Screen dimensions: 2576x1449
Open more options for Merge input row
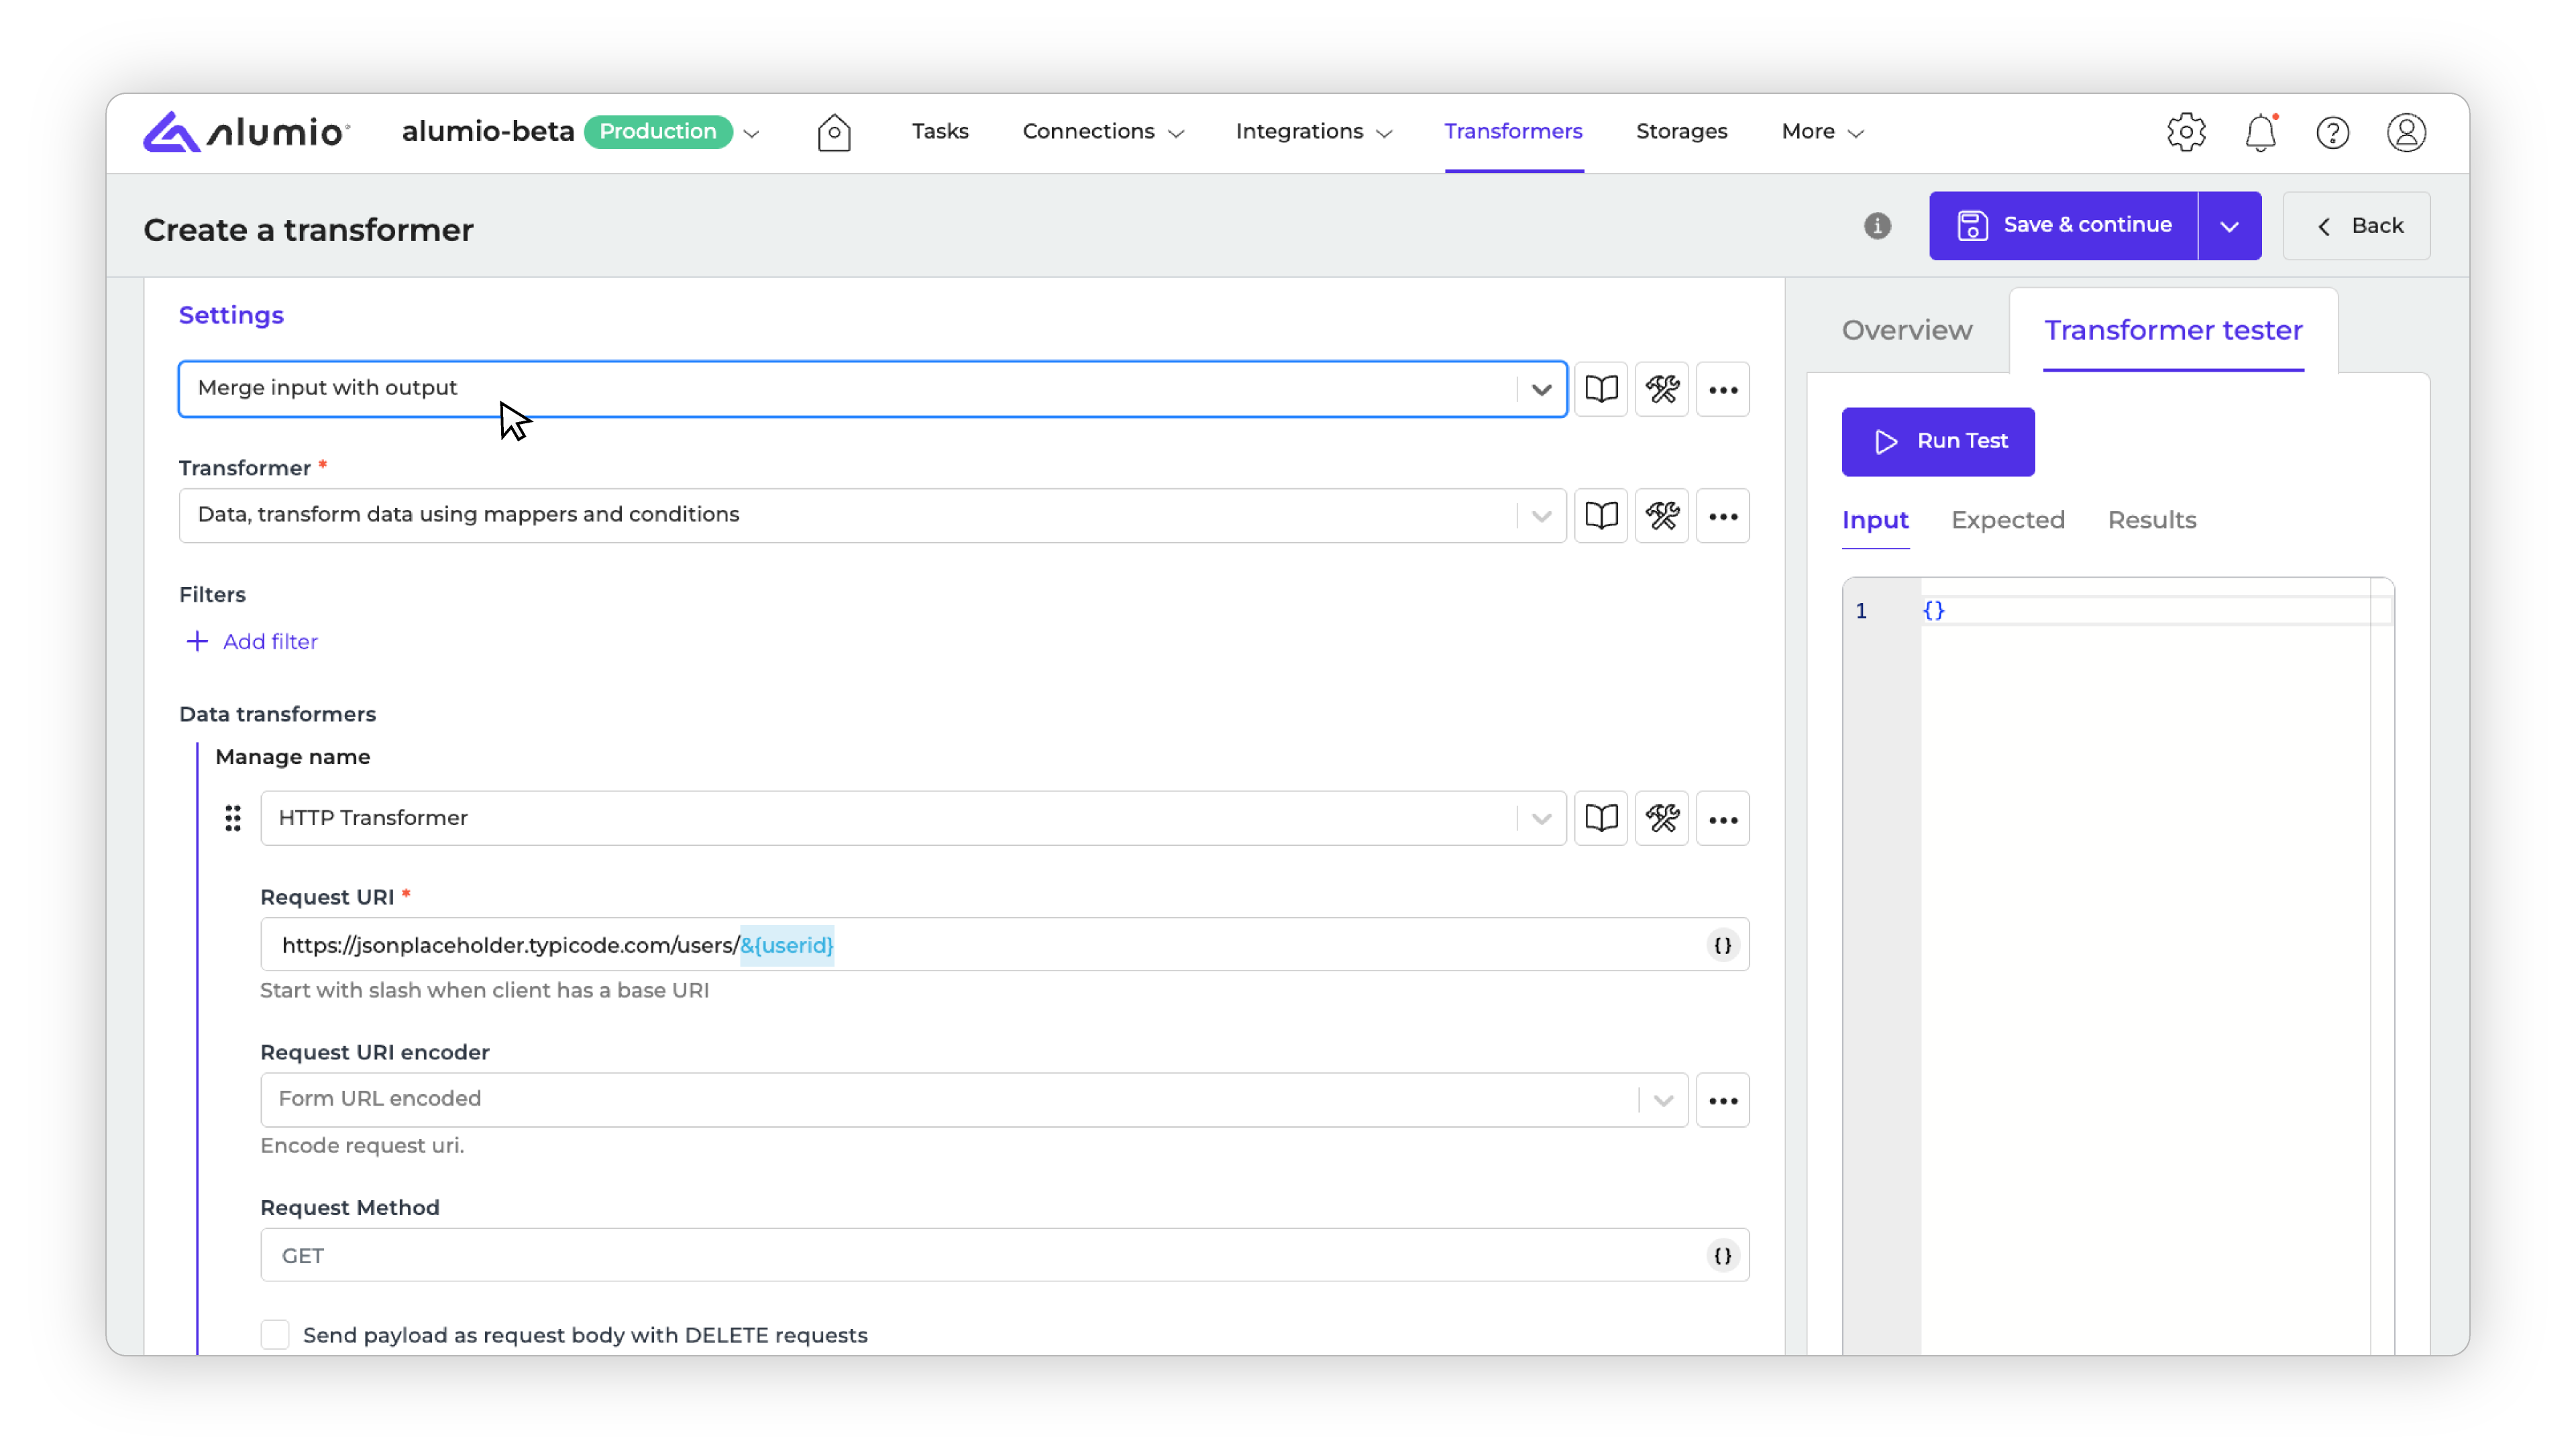pos(1723,389)
